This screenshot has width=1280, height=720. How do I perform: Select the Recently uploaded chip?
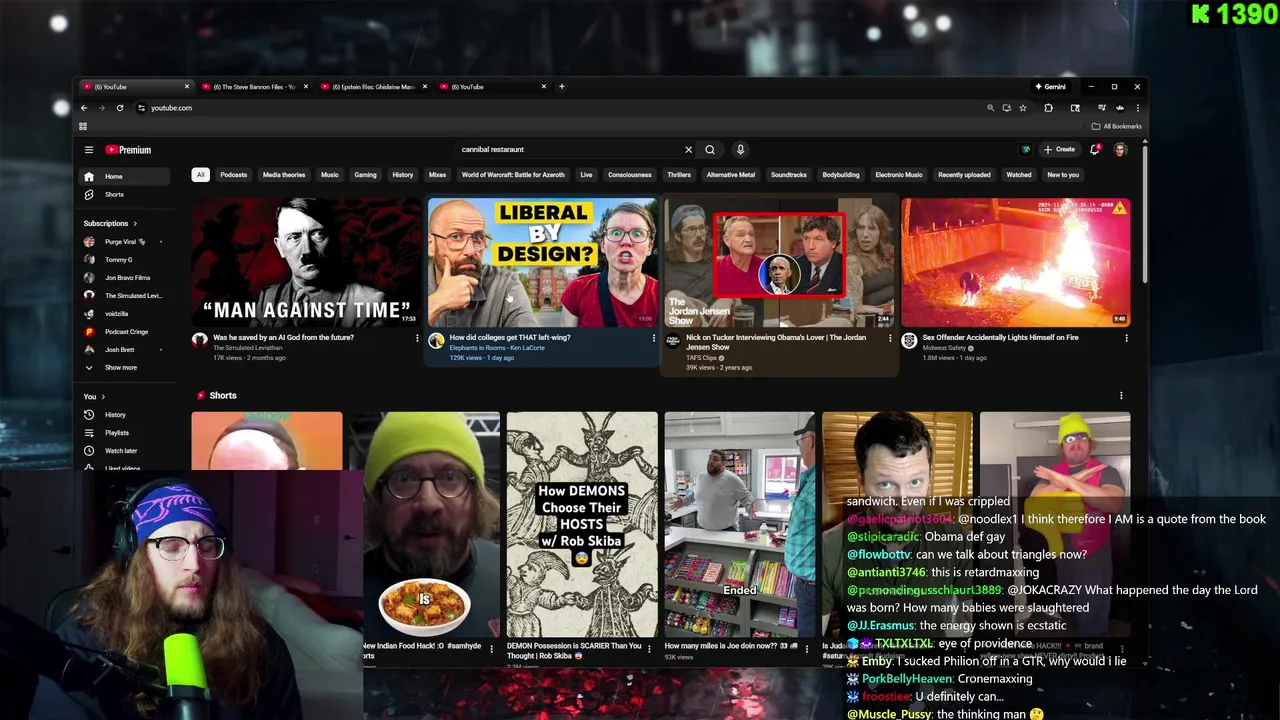964,175
